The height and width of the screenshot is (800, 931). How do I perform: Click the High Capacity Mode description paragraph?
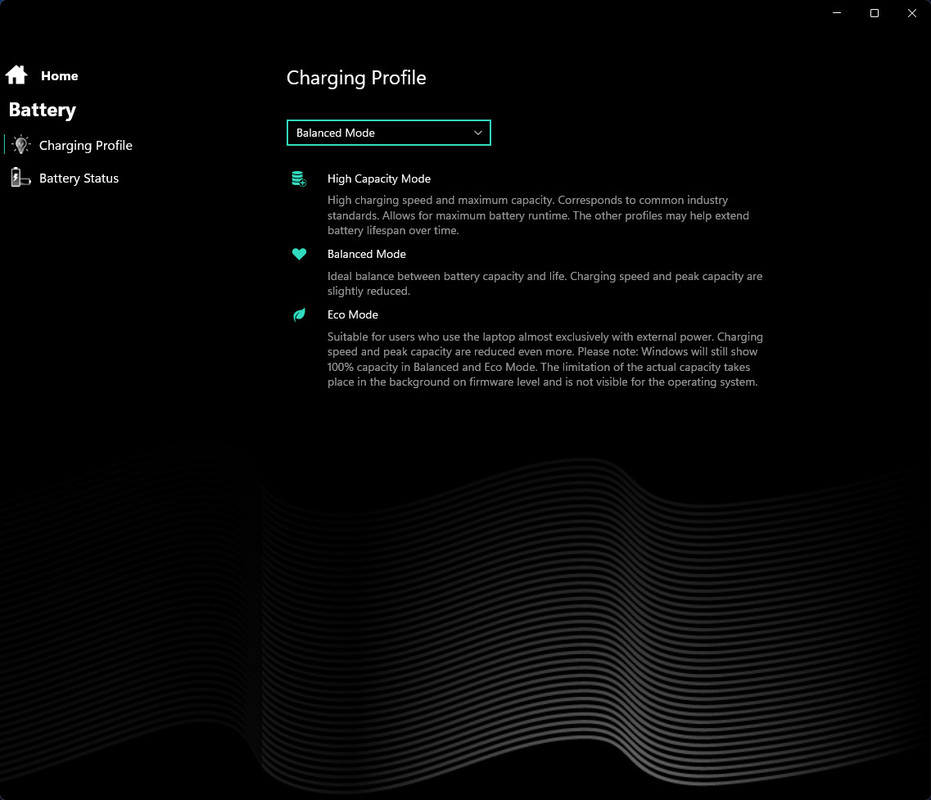pos(538,215)
